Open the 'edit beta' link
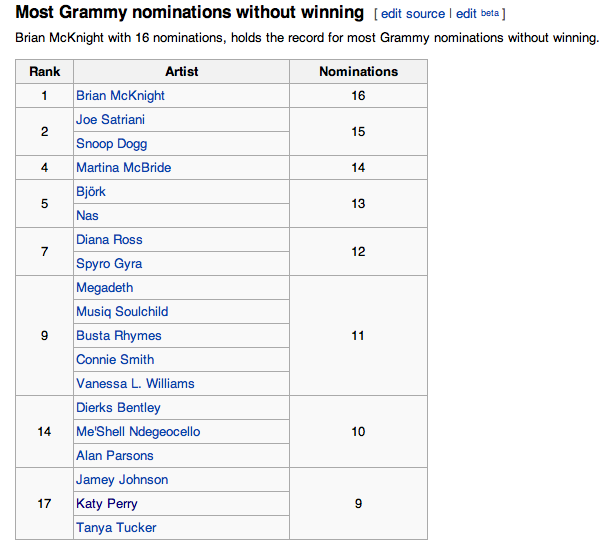The width and height of the screenshot is (606, 553). (477, 14)
